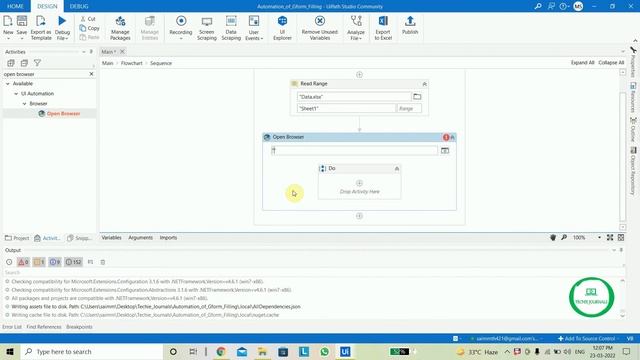The width and height of the screenshot is (640, 360).
Task: Toggle error messages filter in Output
Action: tap(24, 262)
